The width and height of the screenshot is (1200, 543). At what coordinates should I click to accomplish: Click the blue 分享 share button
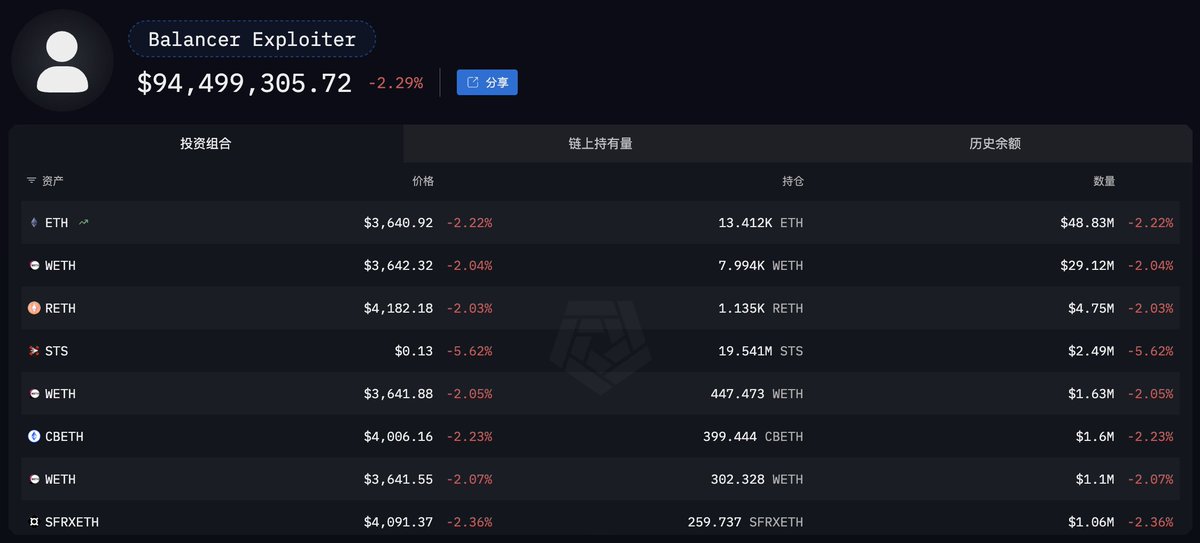pyautogui.click(x=487, y=83)
